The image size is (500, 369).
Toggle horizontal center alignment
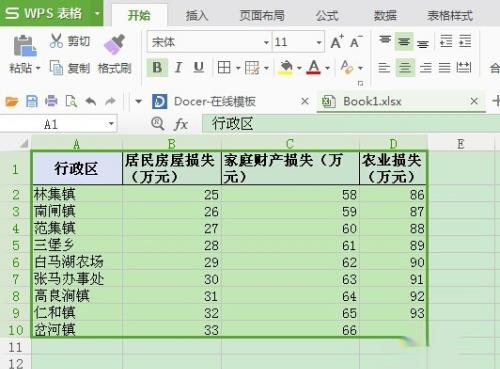click(x=405, y=68)
